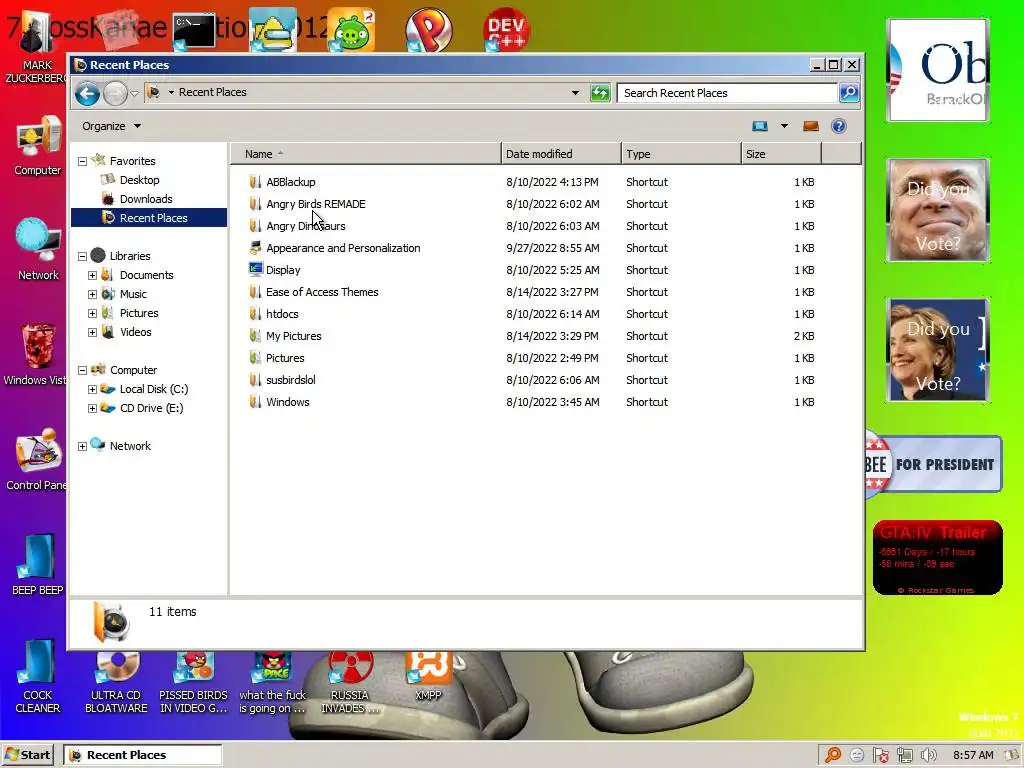The image size is (1024, 768).
Task: Select the Local Disk (C:) drive
Action: point(153,389)
